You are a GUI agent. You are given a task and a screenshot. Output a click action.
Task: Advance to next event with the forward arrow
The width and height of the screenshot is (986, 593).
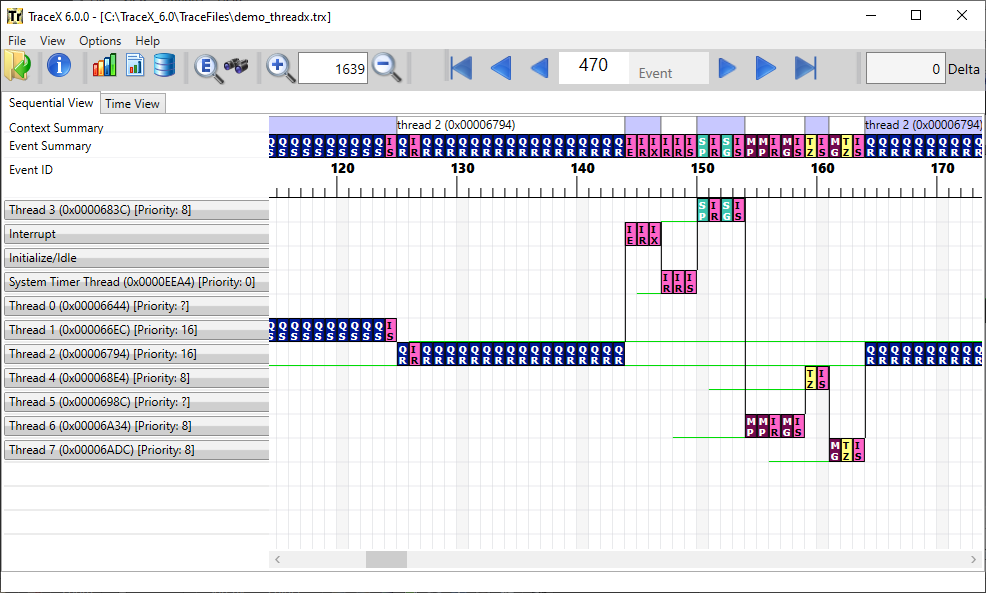(x=727, y=68)
